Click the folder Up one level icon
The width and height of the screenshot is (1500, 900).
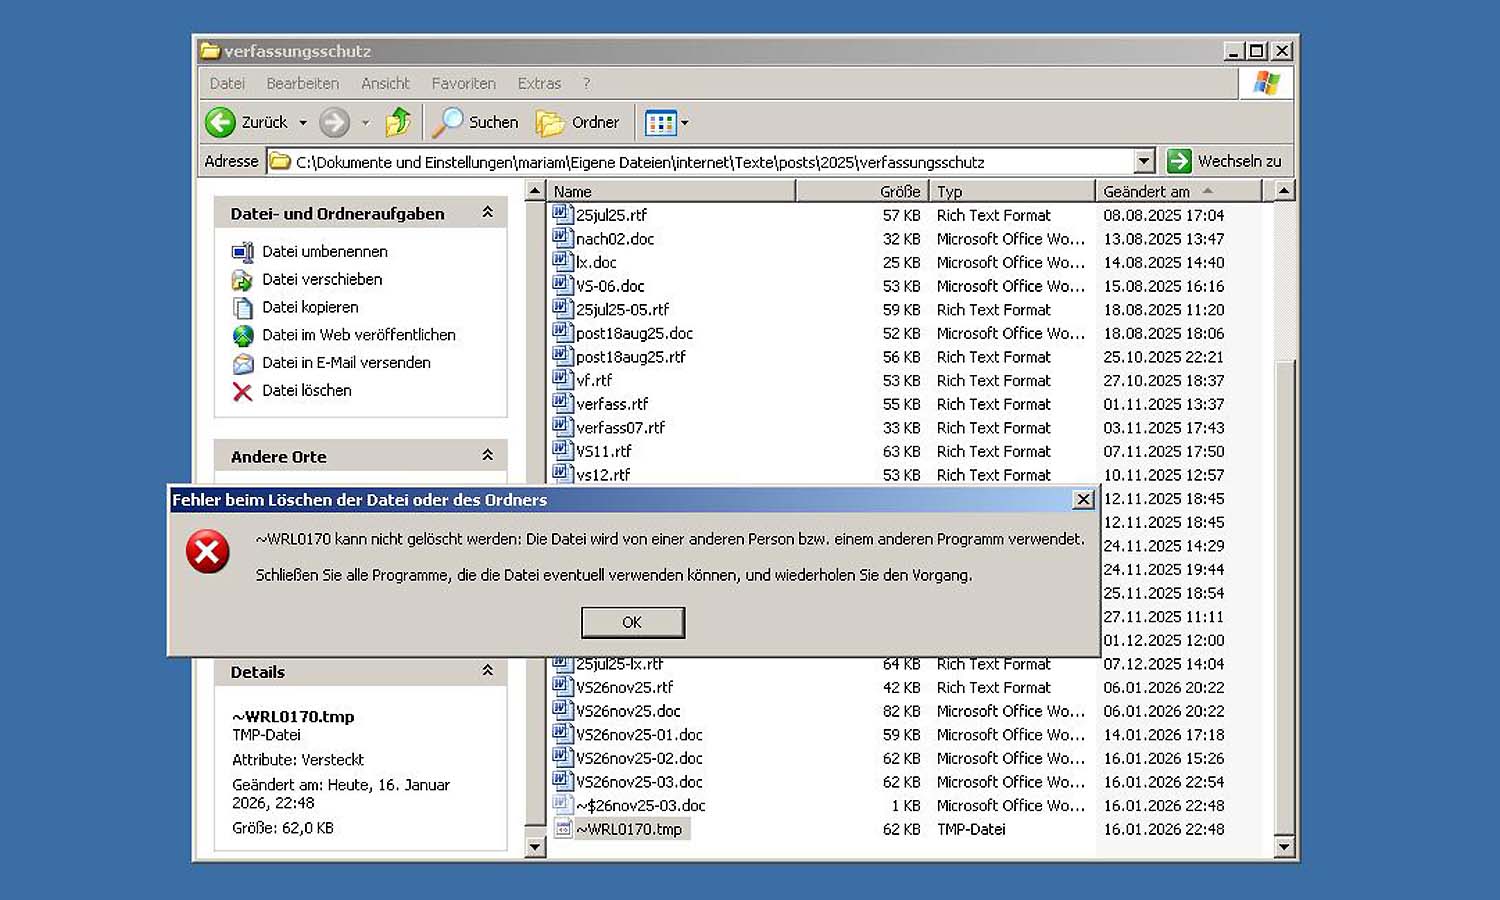tap(398, 122)
